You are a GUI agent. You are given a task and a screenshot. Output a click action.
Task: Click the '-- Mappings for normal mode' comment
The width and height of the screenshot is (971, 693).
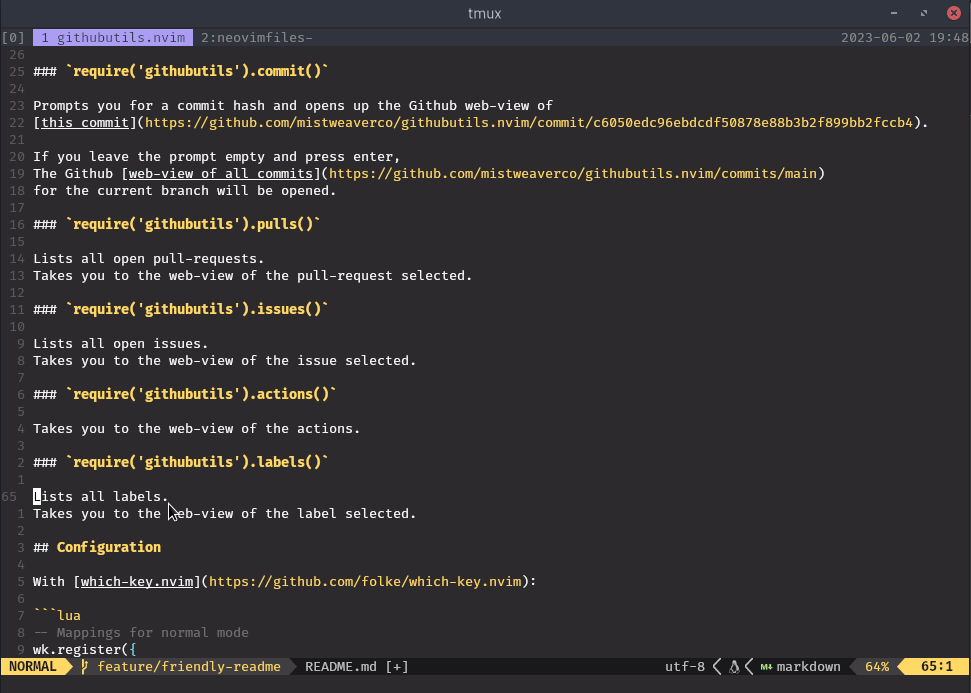pyautogui.click(x=141, y=632)
